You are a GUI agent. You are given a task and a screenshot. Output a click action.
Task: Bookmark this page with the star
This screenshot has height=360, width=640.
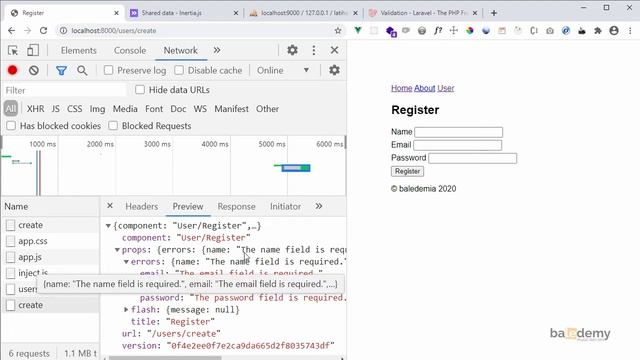tap(338, 31)
